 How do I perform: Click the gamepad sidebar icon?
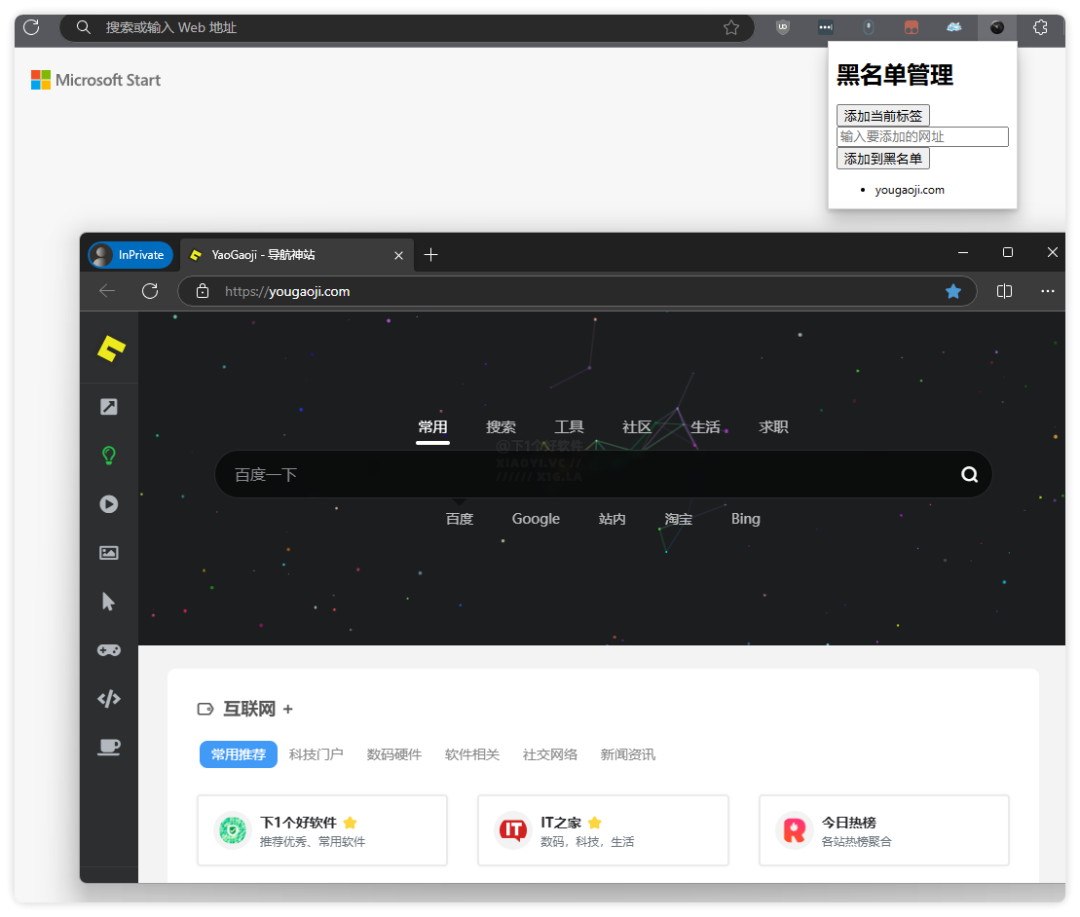tap(109, 650)
